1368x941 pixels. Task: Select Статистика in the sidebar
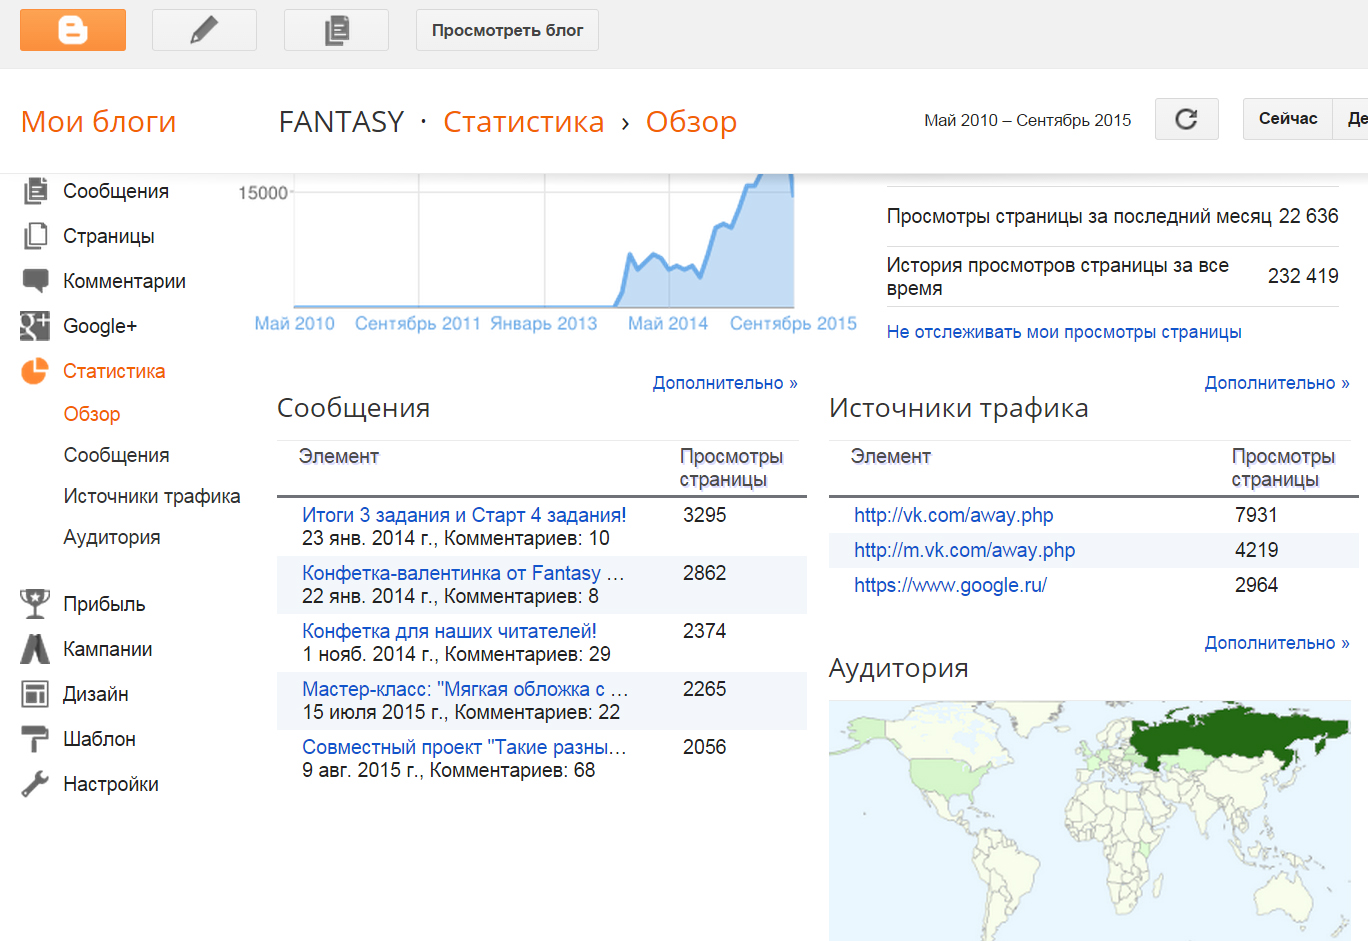(x=114, y=371)
